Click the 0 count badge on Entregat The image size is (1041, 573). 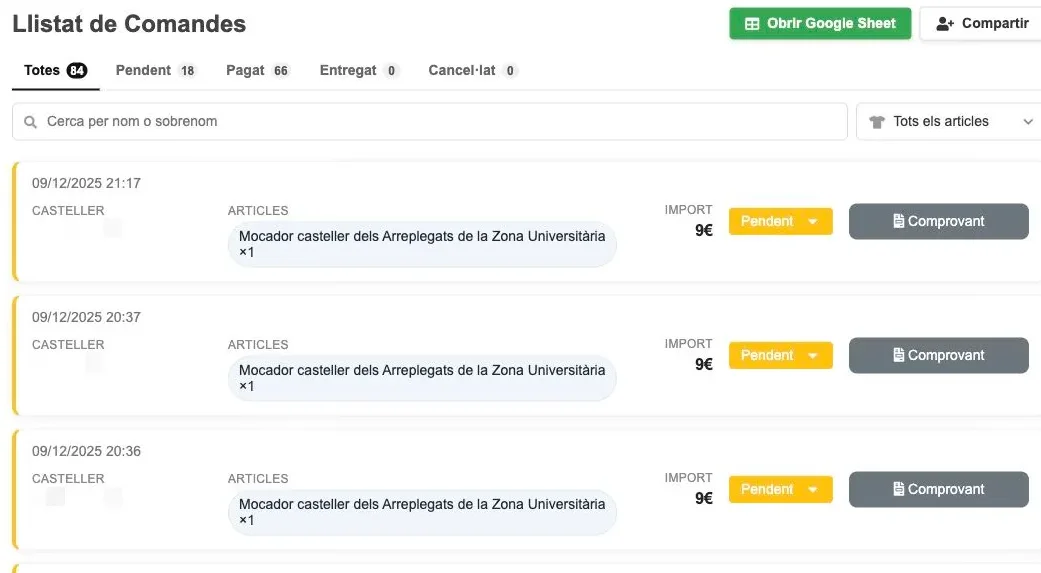coord(391,70)
